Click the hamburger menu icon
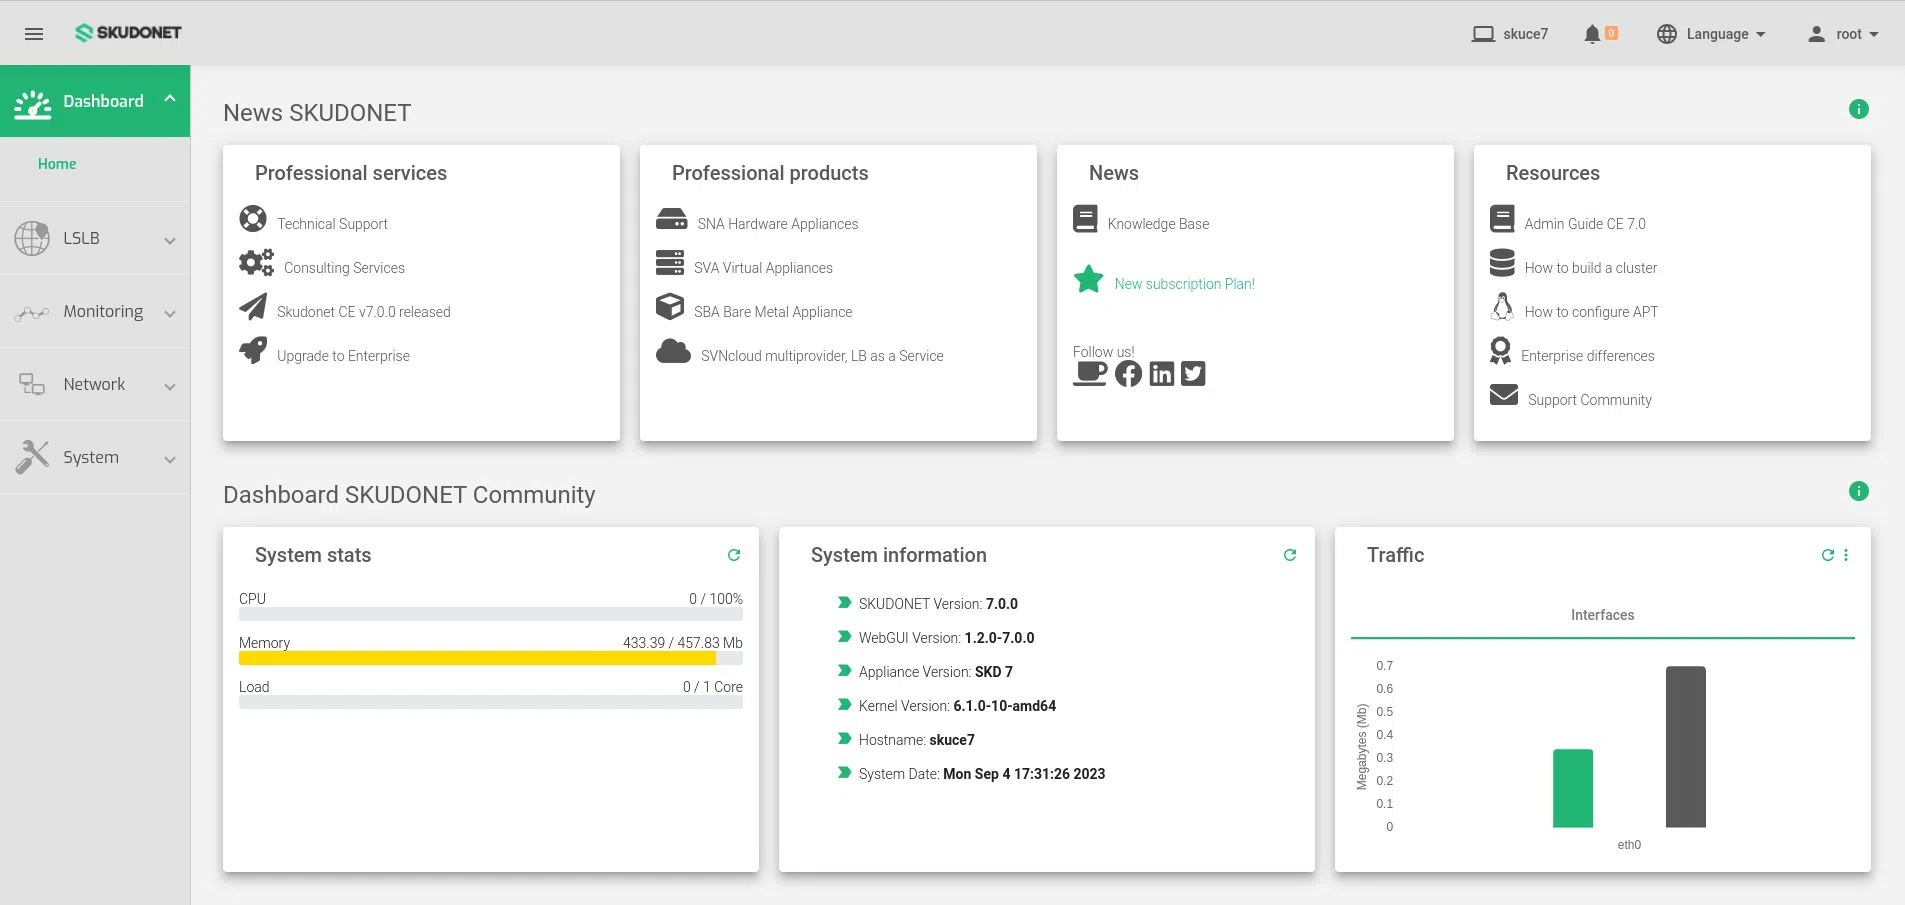This screenshot has height=905, width=1905. (34, 34)
